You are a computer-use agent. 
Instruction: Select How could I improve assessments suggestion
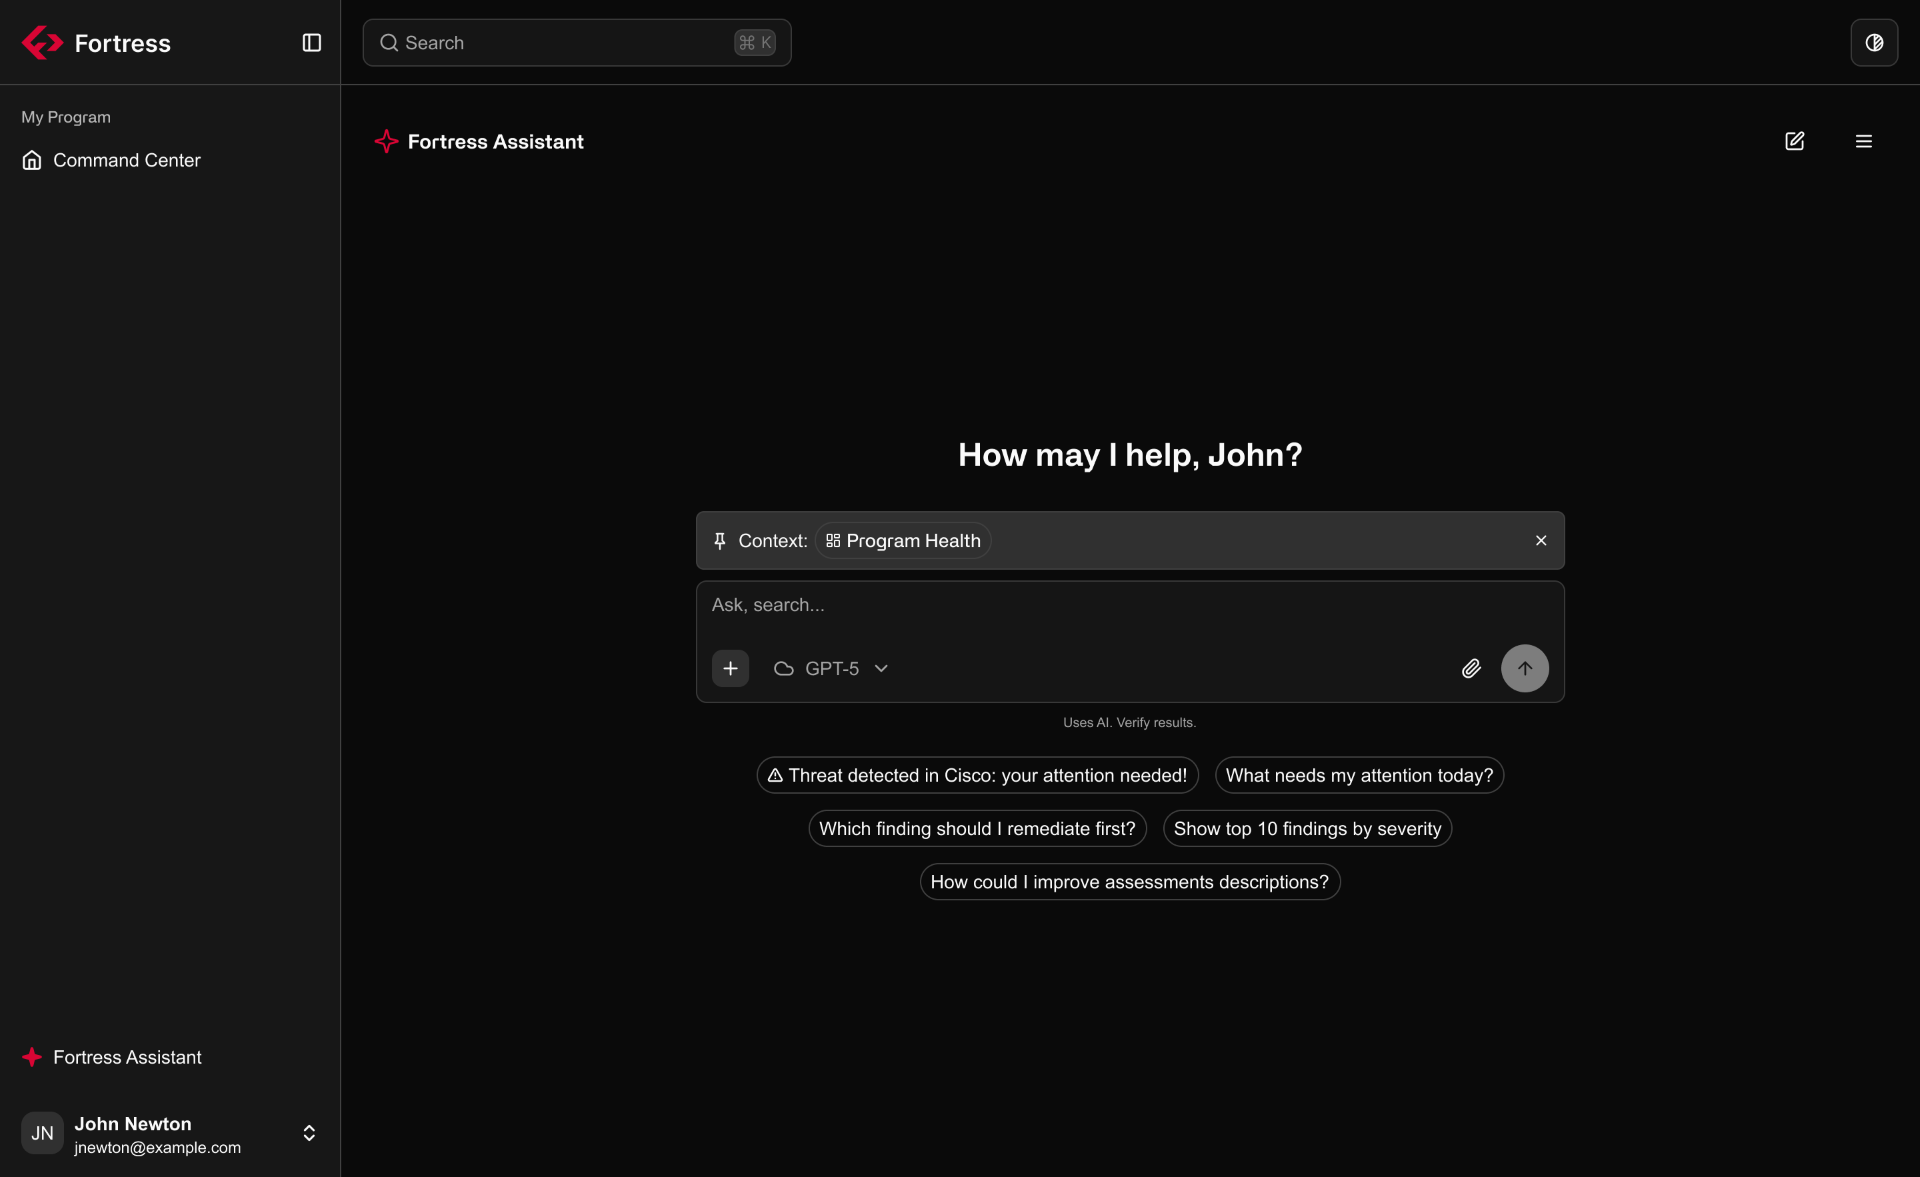(1130, 882)
